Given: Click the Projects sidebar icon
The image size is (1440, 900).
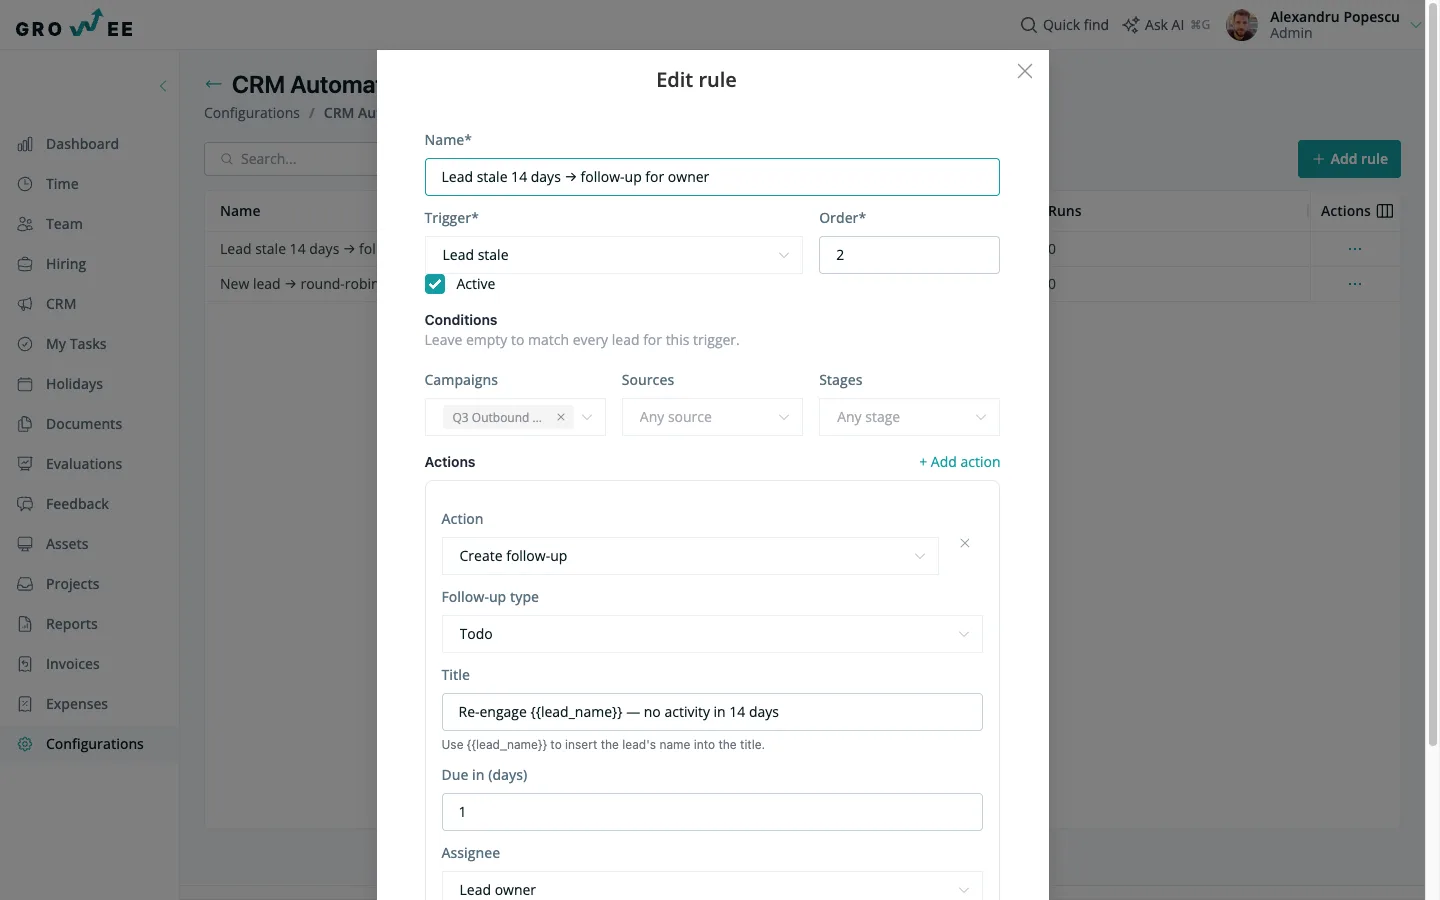Looking at the screenshot, I should click(25, 584).
